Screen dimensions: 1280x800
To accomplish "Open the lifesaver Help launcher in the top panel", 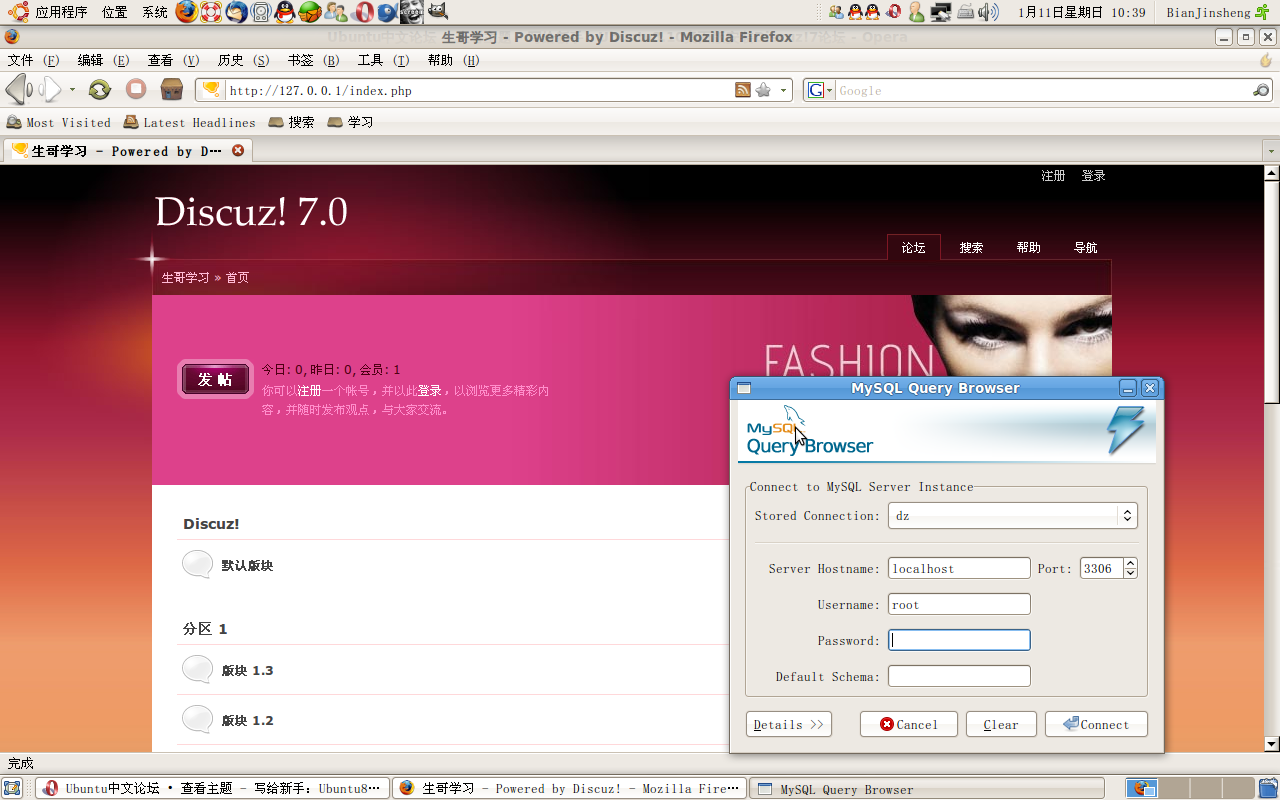I will click(211, 12).
